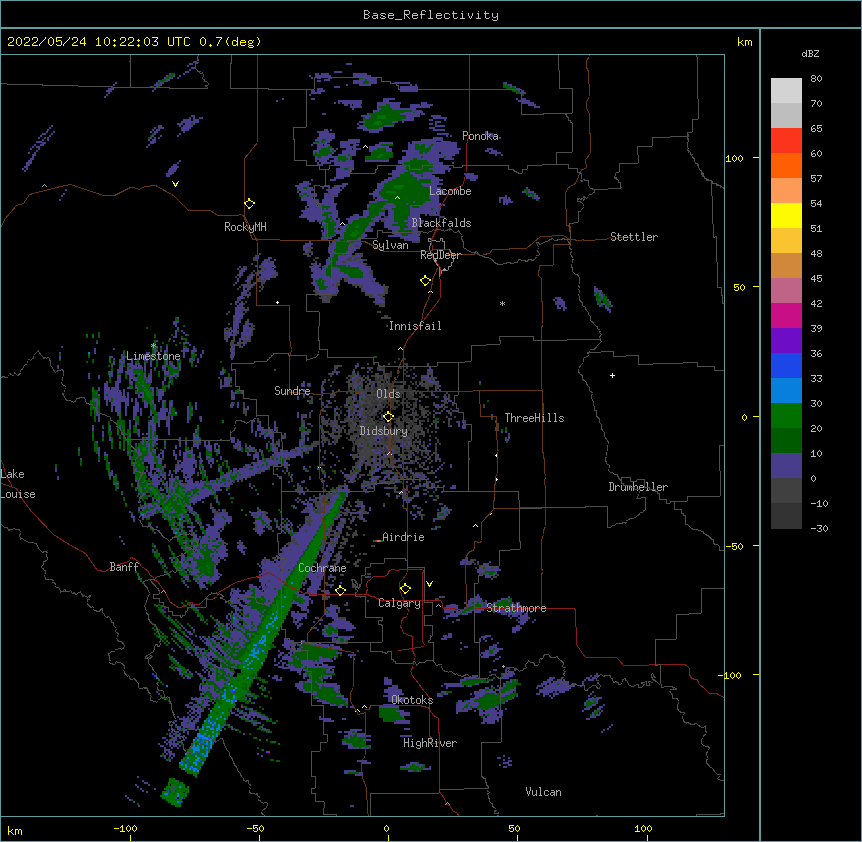
Task: Click the yellow diamond marker beside RockyMH
Action: [250, 204]
